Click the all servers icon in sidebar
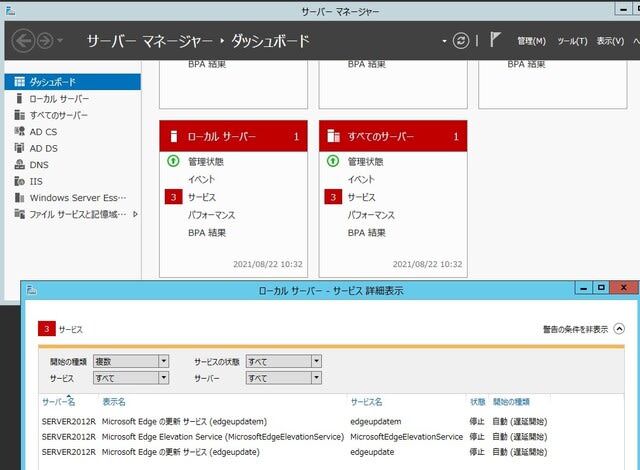Viewport: 640px width, 470px height. 19,115
